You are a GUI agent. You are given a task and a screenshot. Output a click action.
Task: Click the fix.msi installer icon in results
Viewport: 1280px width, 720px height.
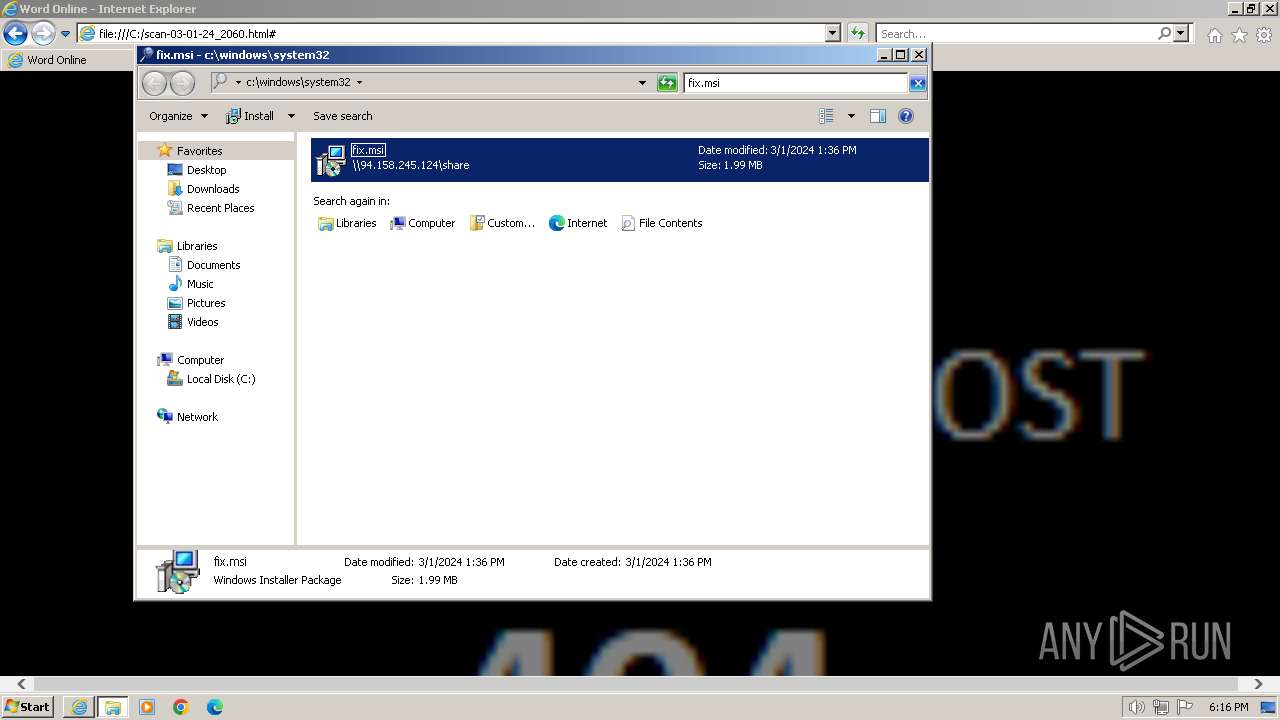330,160
